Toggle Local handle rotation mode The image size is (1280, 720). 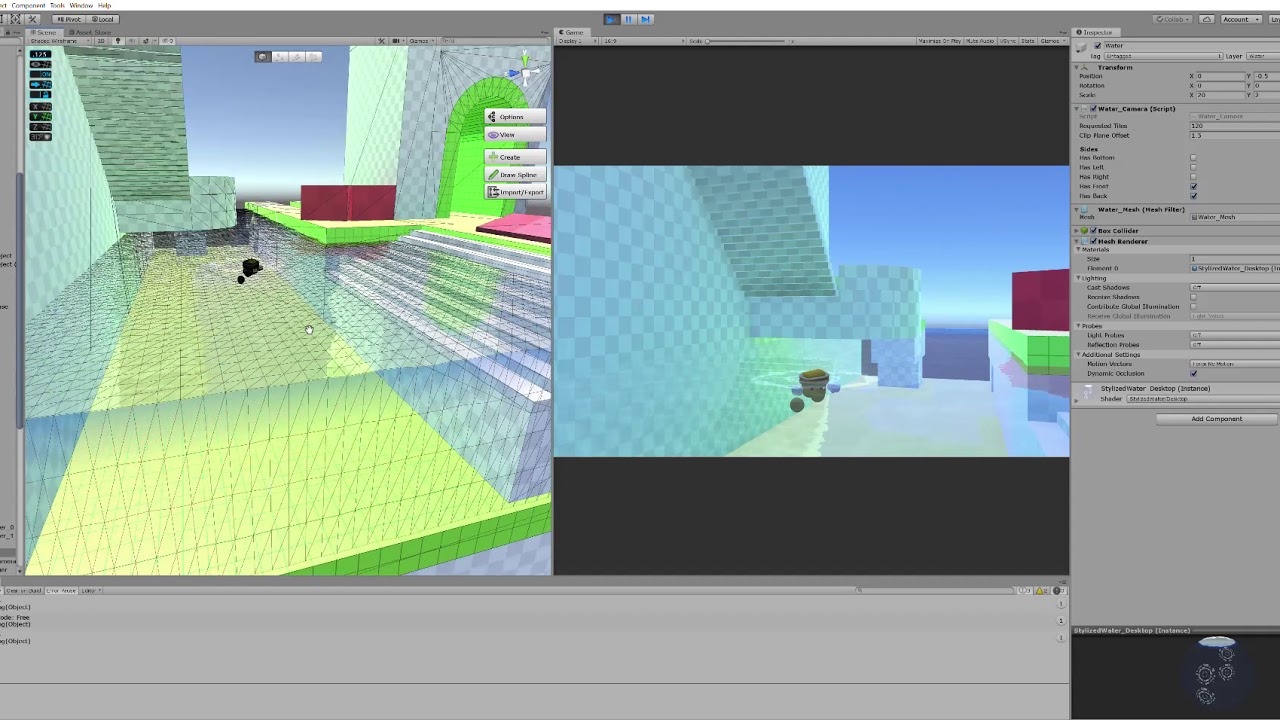(x=102, y=19)
